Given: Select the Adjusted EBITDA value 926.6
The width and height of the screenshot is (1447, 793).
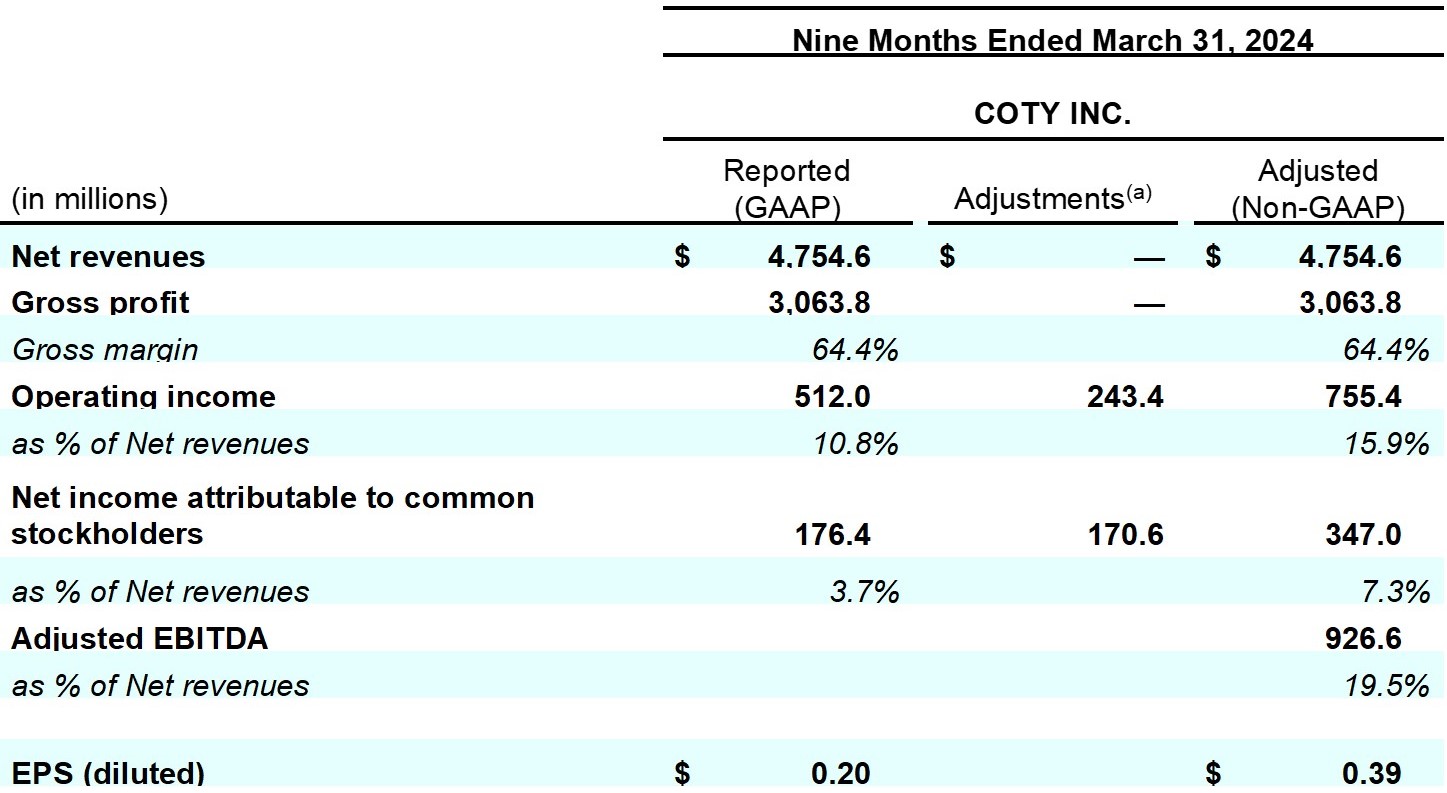Looking at the screenshot, I should pyautogui.click(x=1364, y=638).
